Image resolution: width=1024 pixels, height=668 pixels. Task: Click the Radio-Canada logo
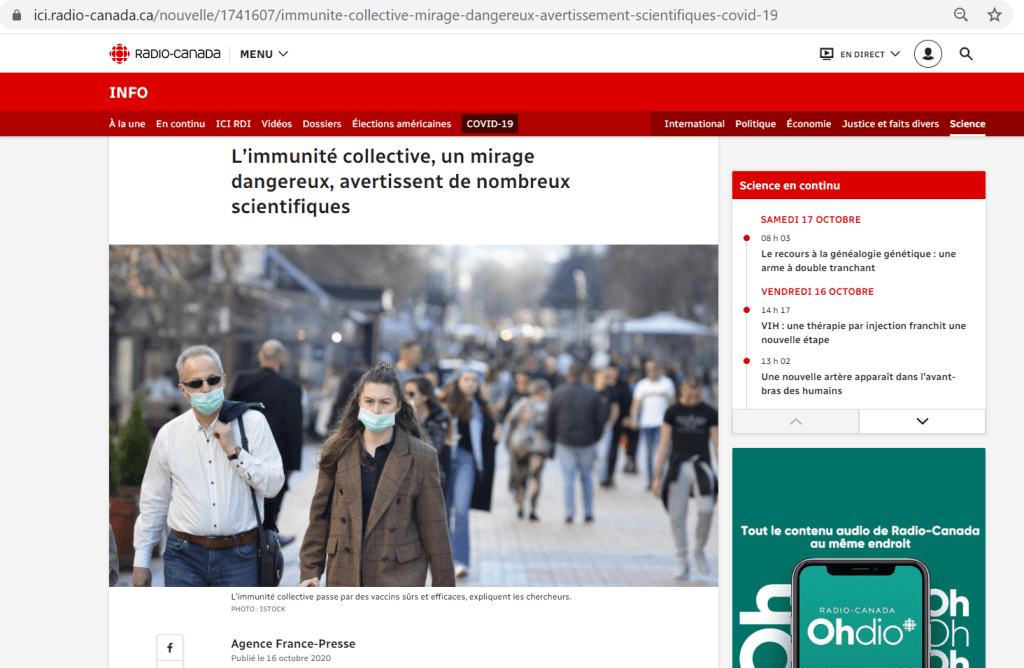(x=165, y=54)
